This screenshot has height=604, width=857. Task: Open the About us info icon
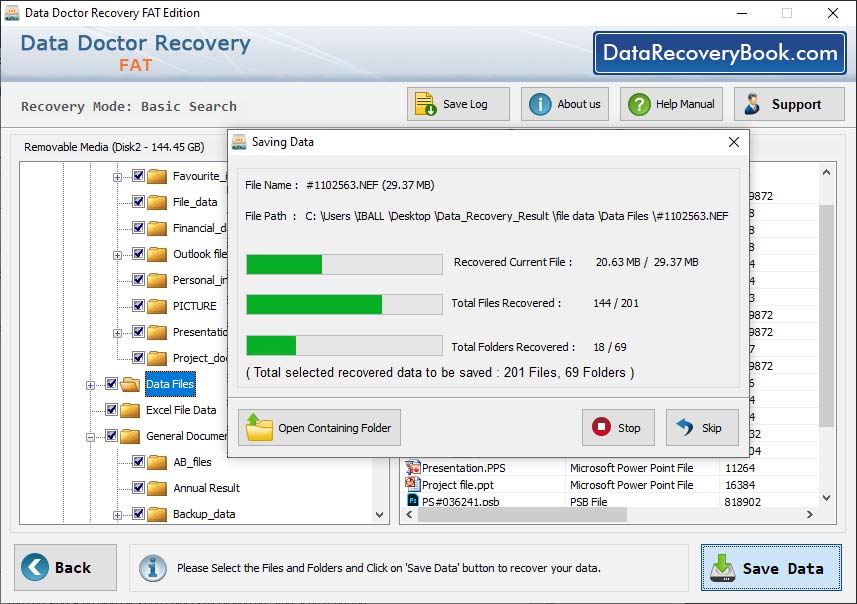coord(539,103)
